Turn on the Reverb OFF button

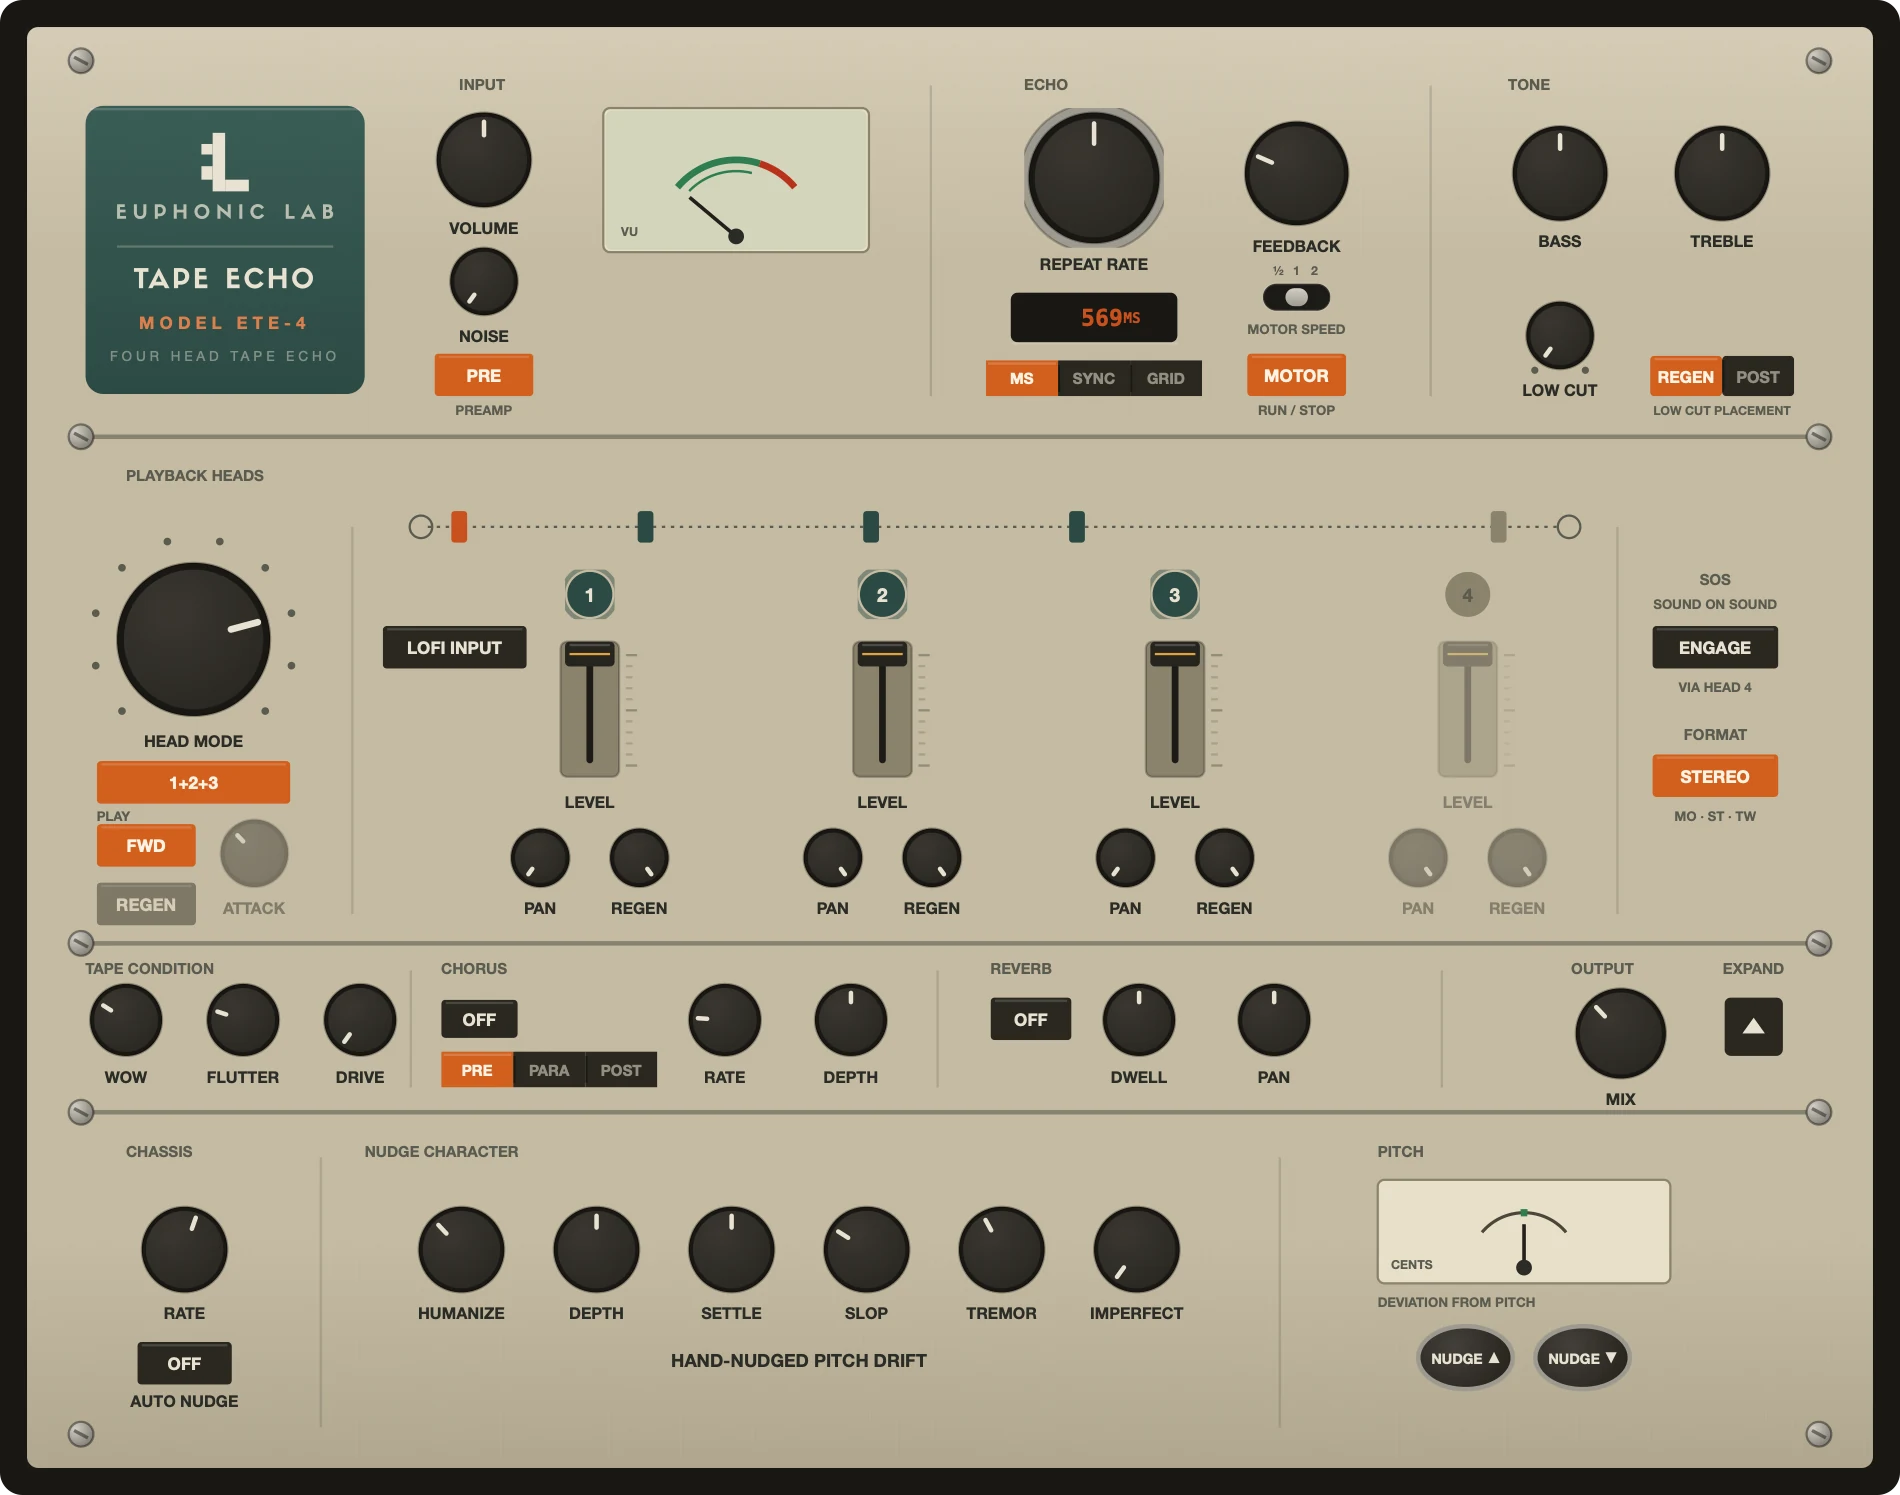tap(1030, 1019)
